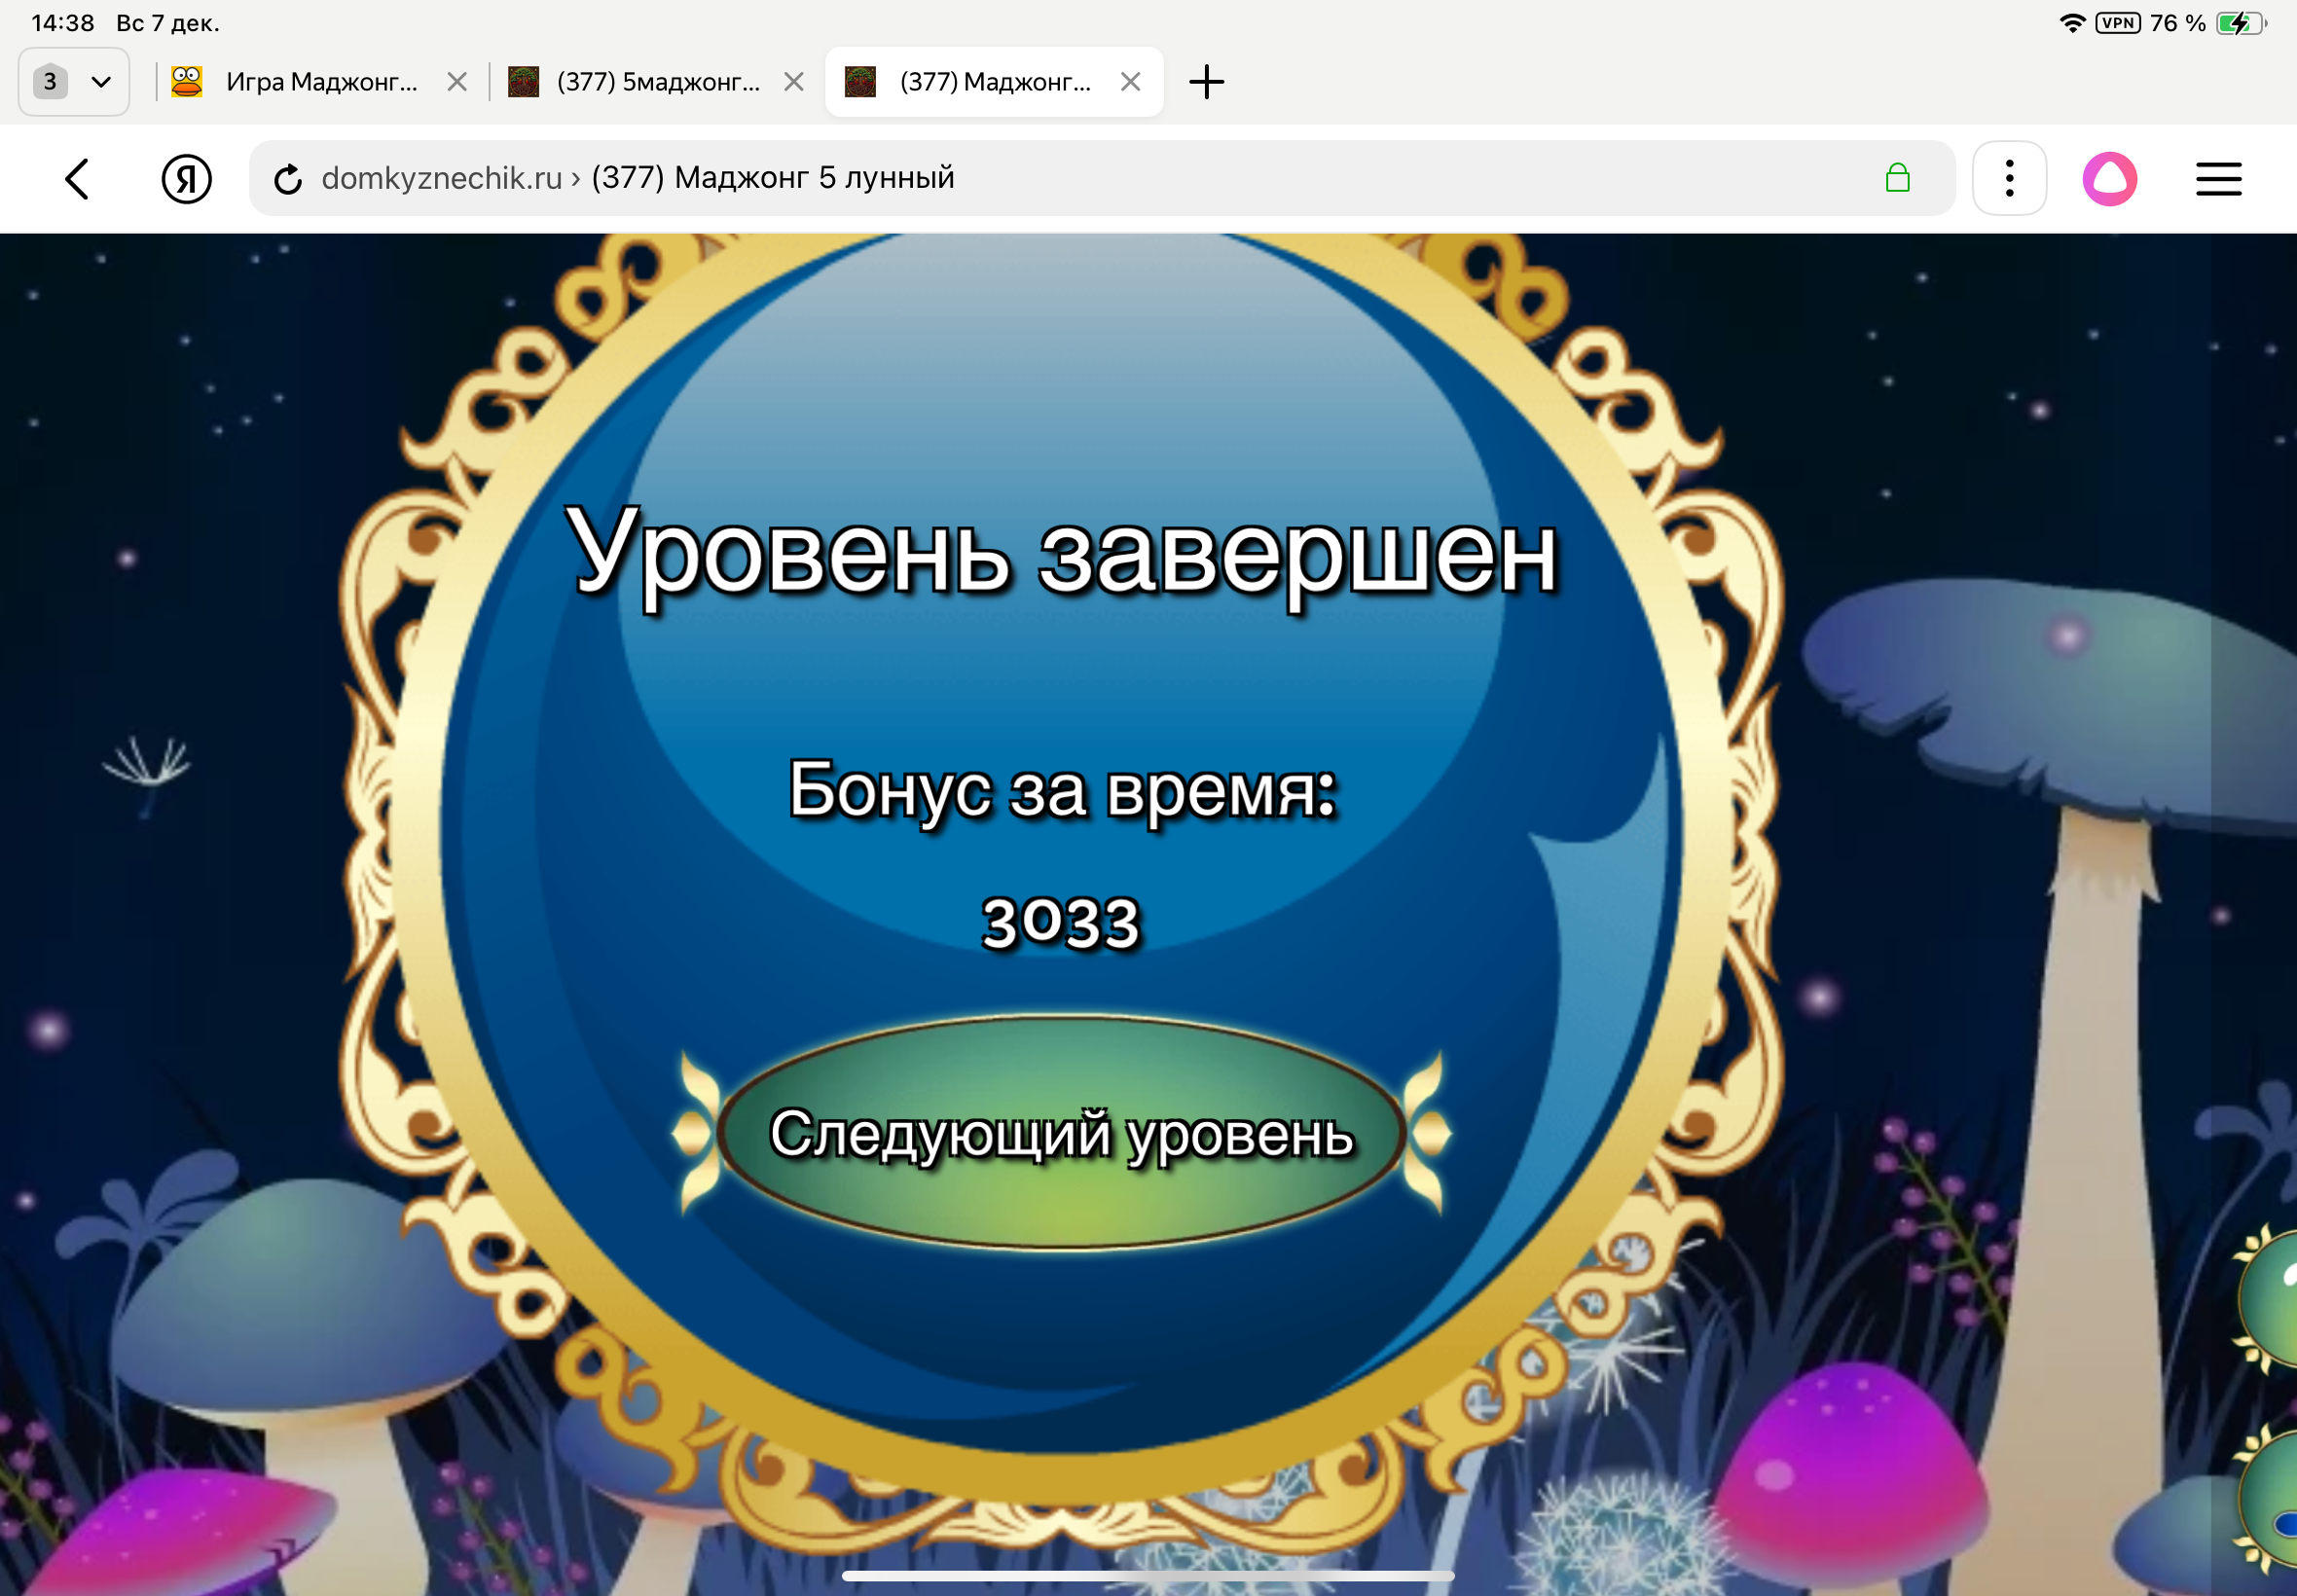Click the upper round green game button at right edge
Viewport: 2297px width, 1596px height.
[2272, 1300]
